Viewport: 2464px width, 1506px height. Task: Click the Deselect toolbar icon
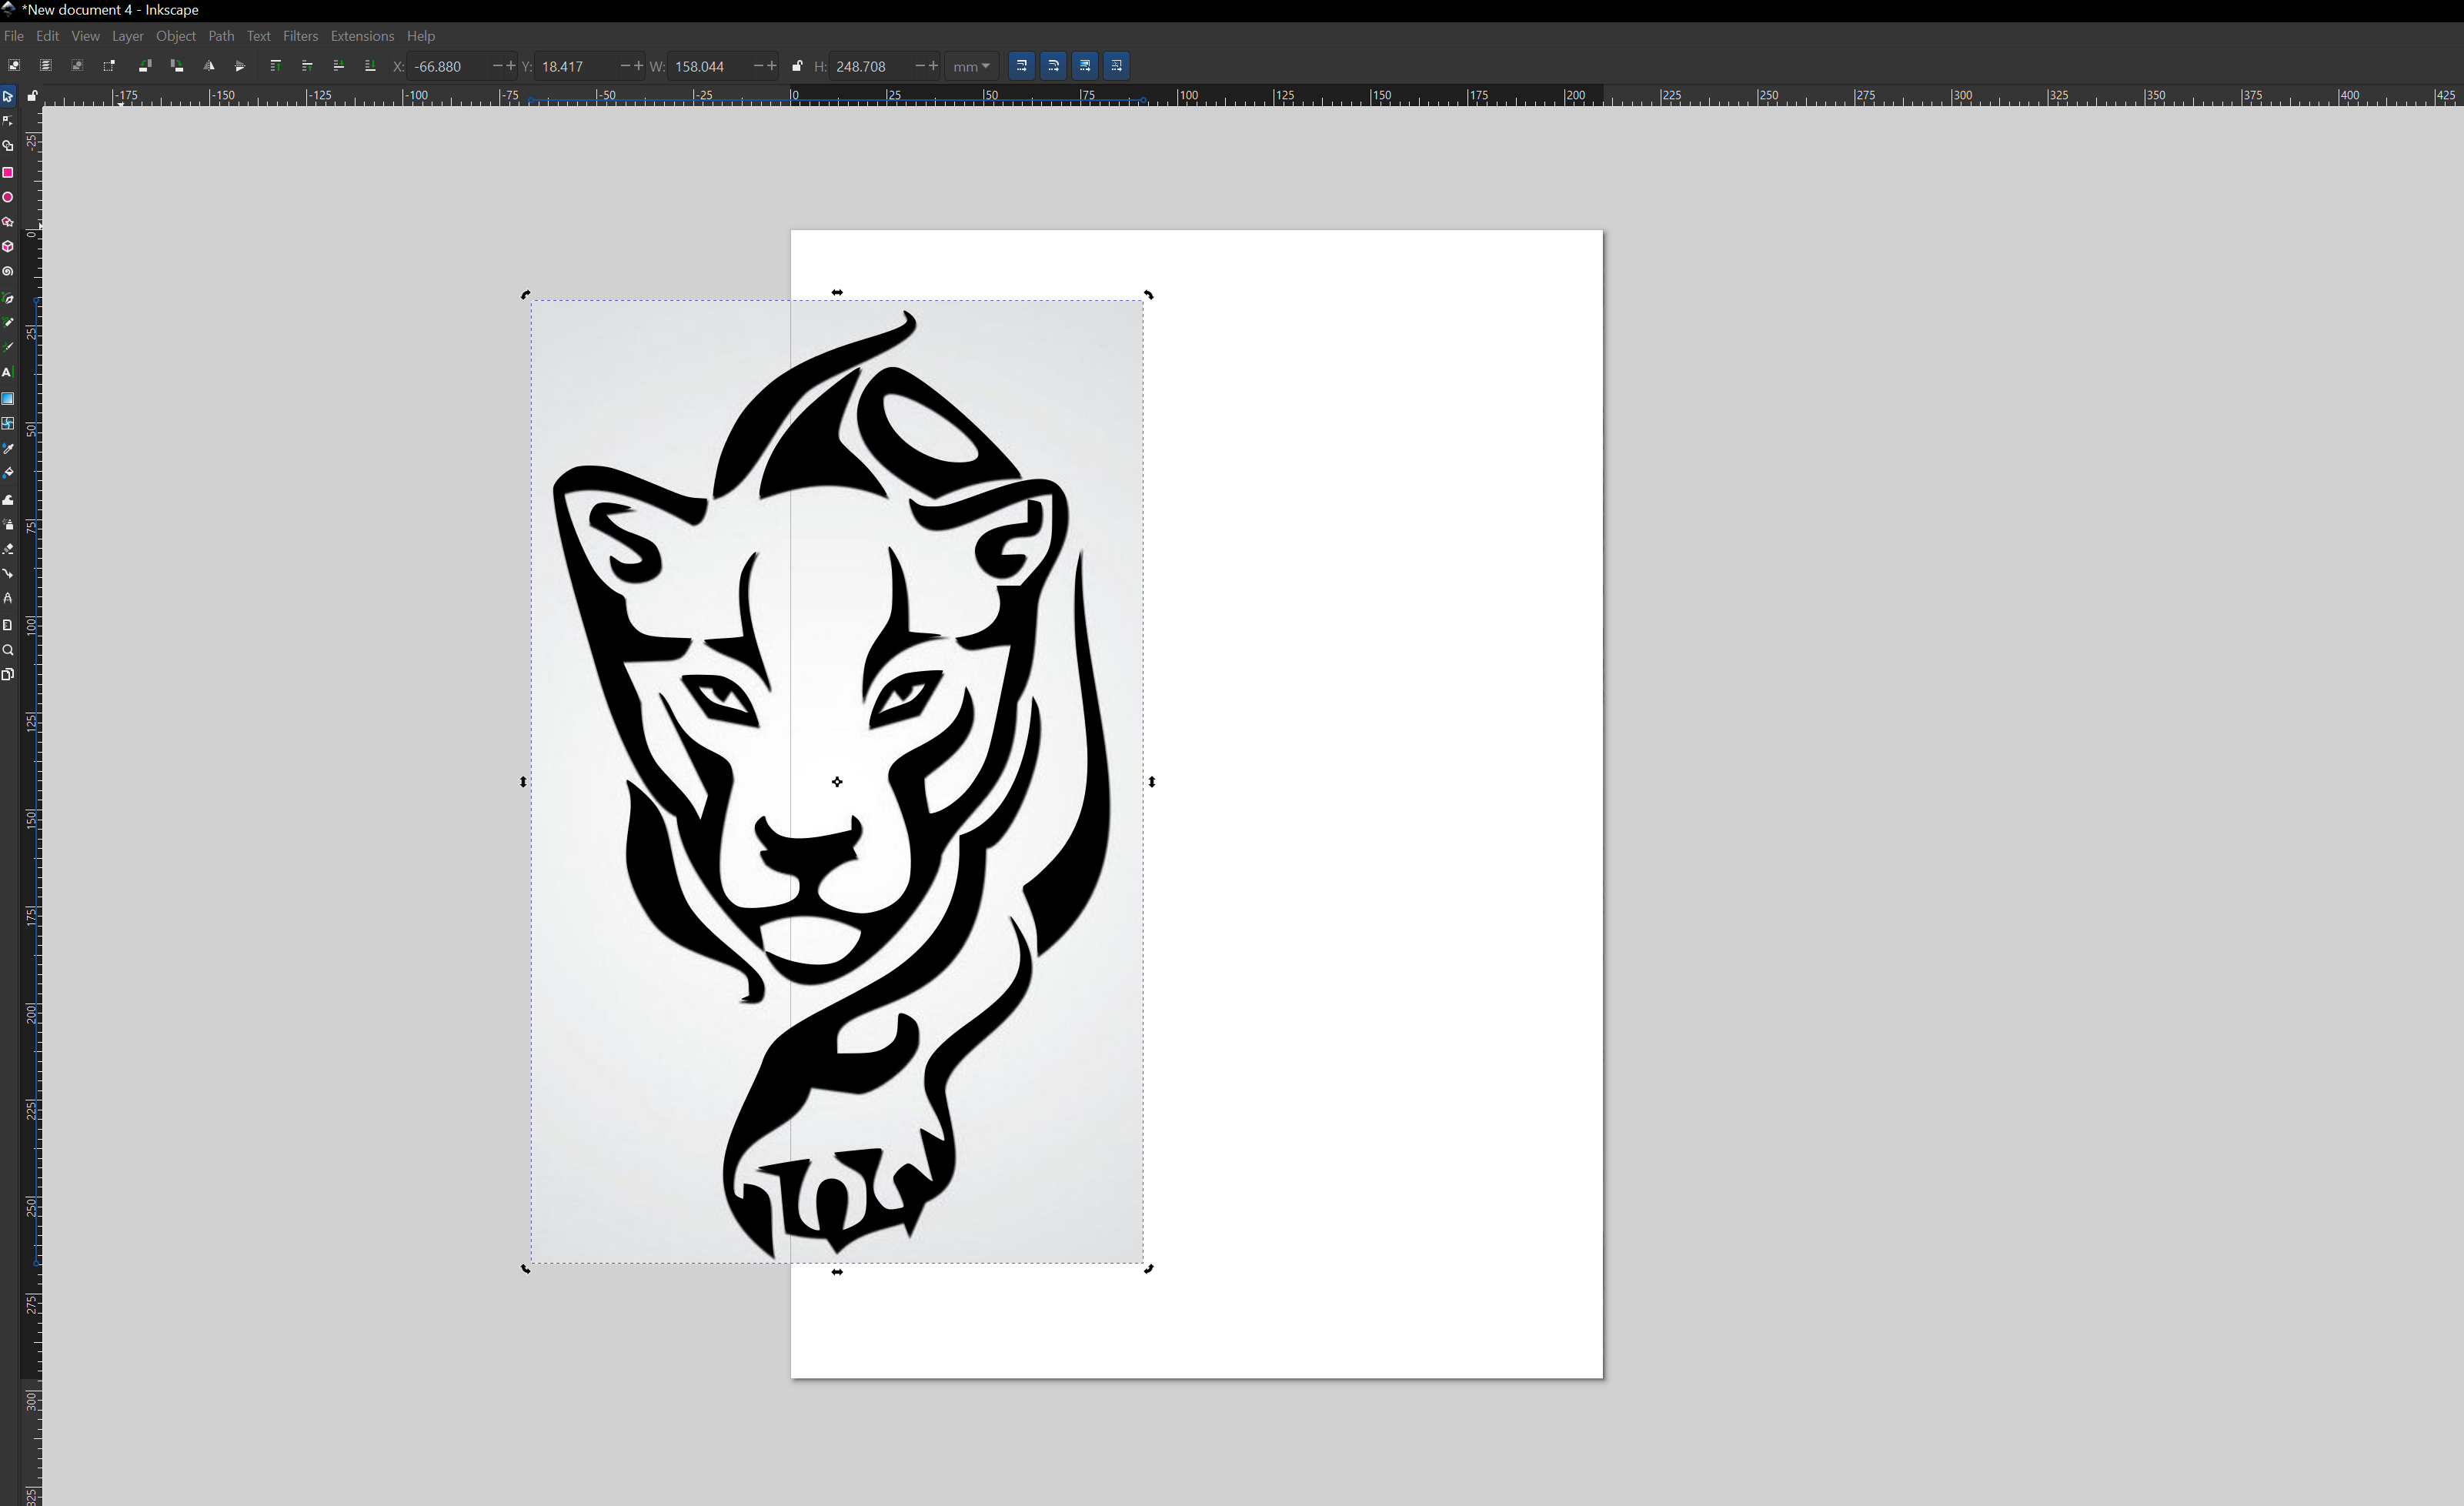[77, 66]
